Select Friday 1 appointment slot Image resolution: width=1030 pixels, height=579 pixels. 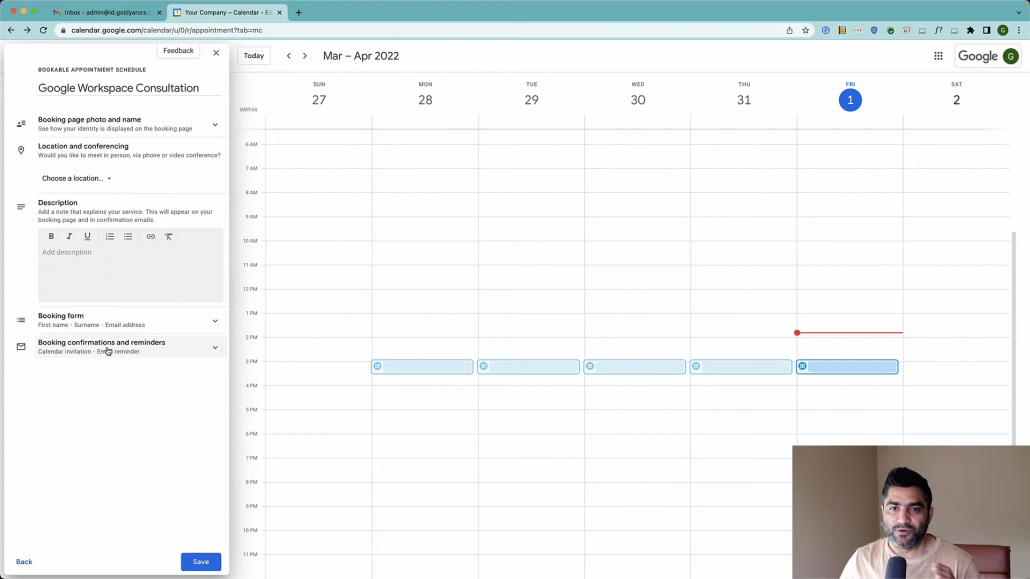click(x=847, y=367)
